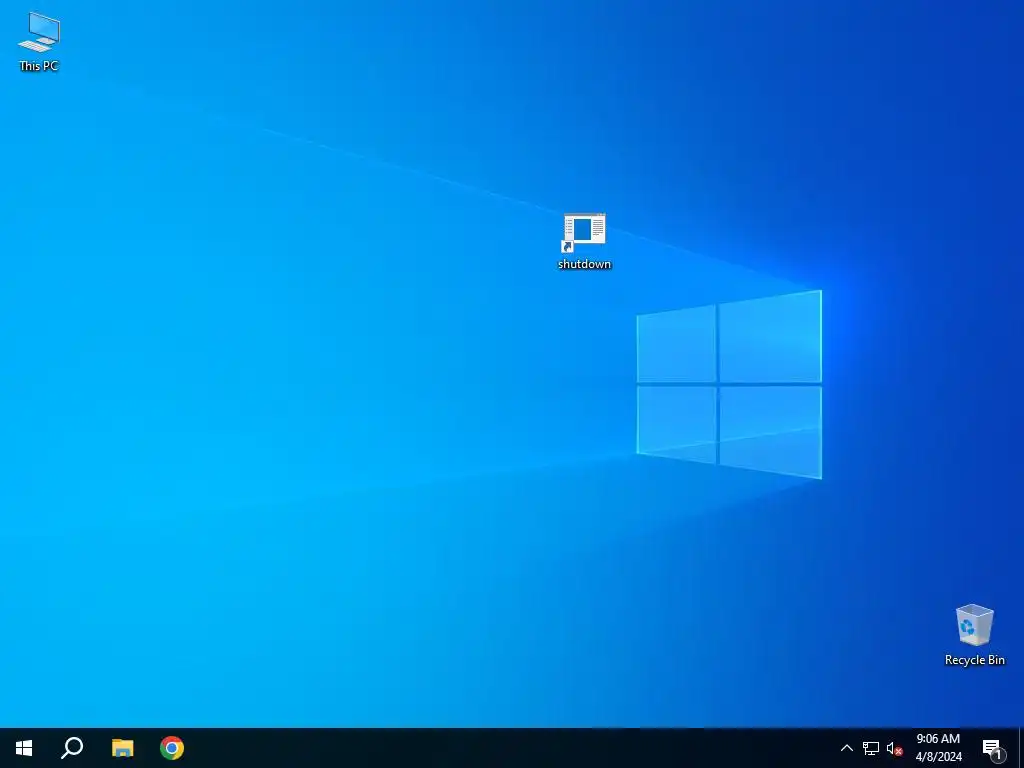1024x768 pixels.
Task: Launch Google Chrome from taskbar
Action: (172, 748)
